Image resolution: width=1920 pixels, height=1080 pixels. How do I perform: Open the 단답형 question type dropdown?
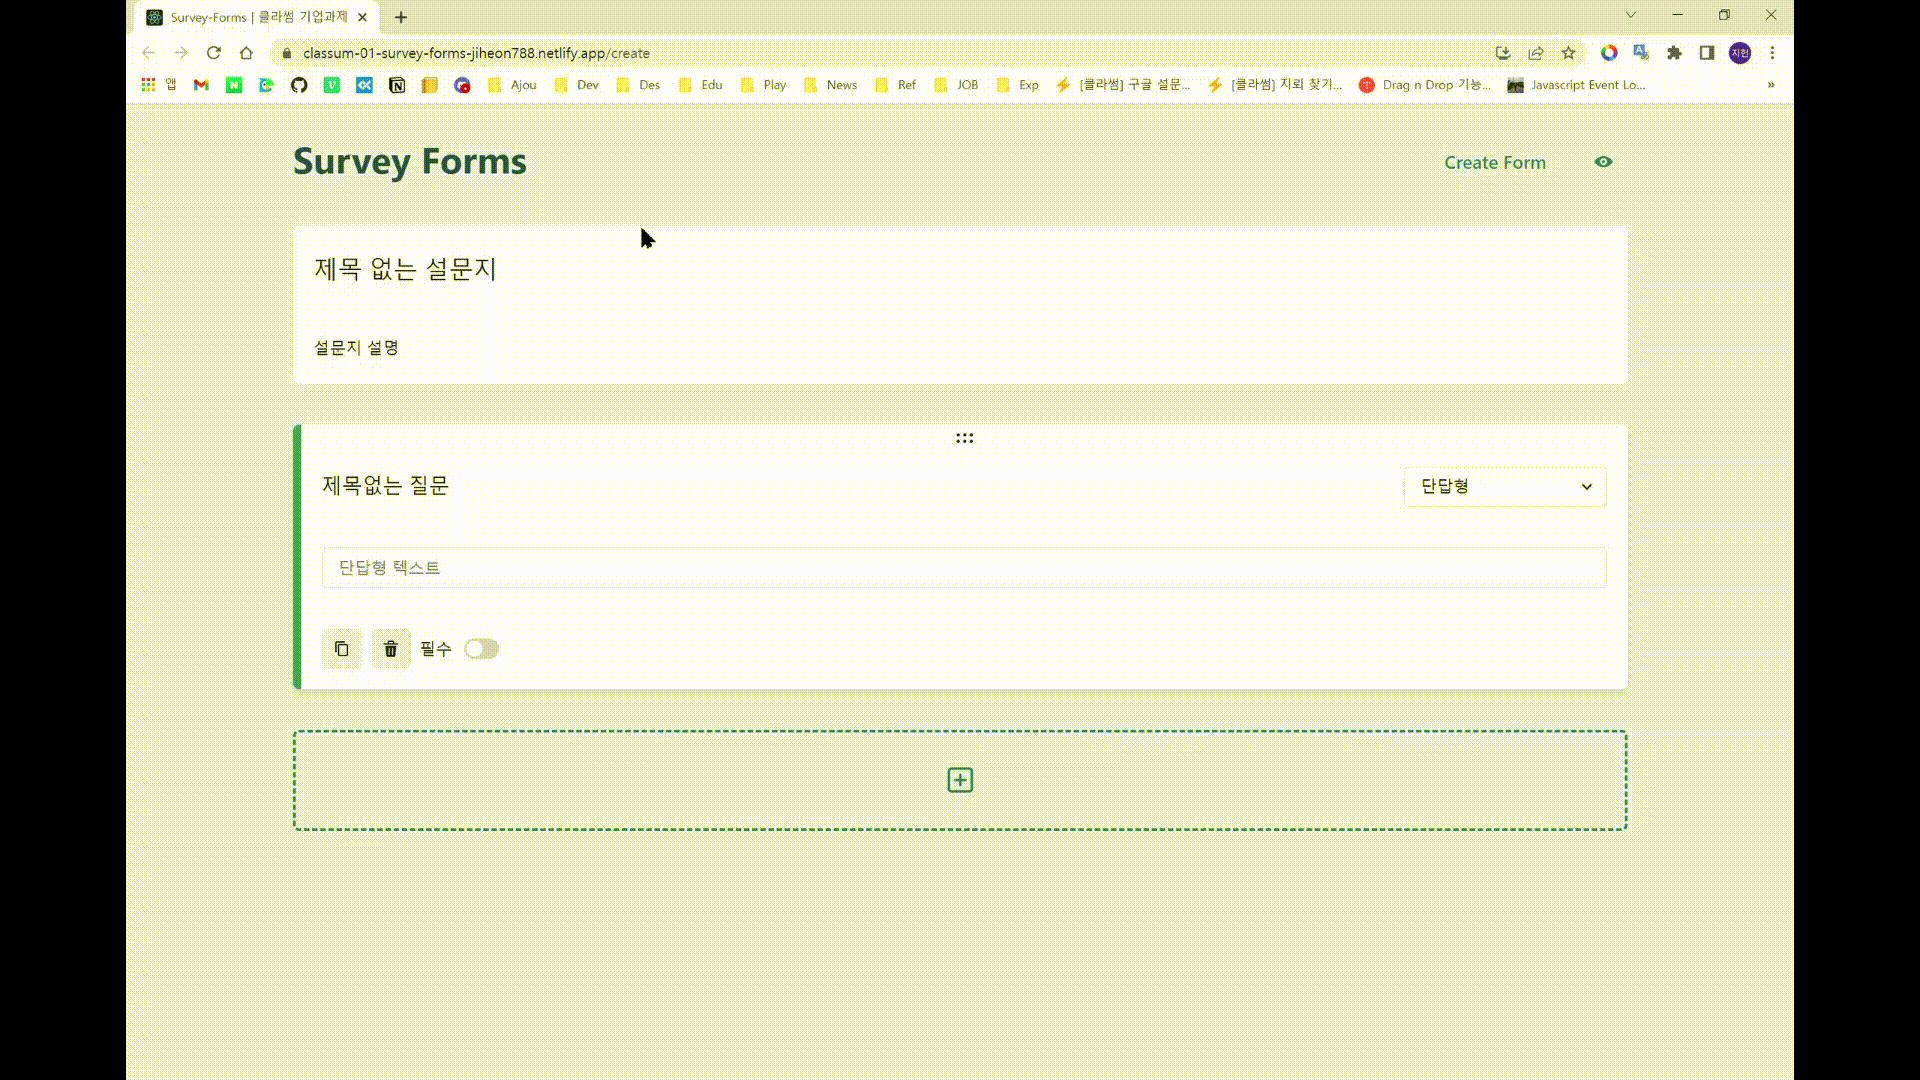click(x=1505, y=487)
